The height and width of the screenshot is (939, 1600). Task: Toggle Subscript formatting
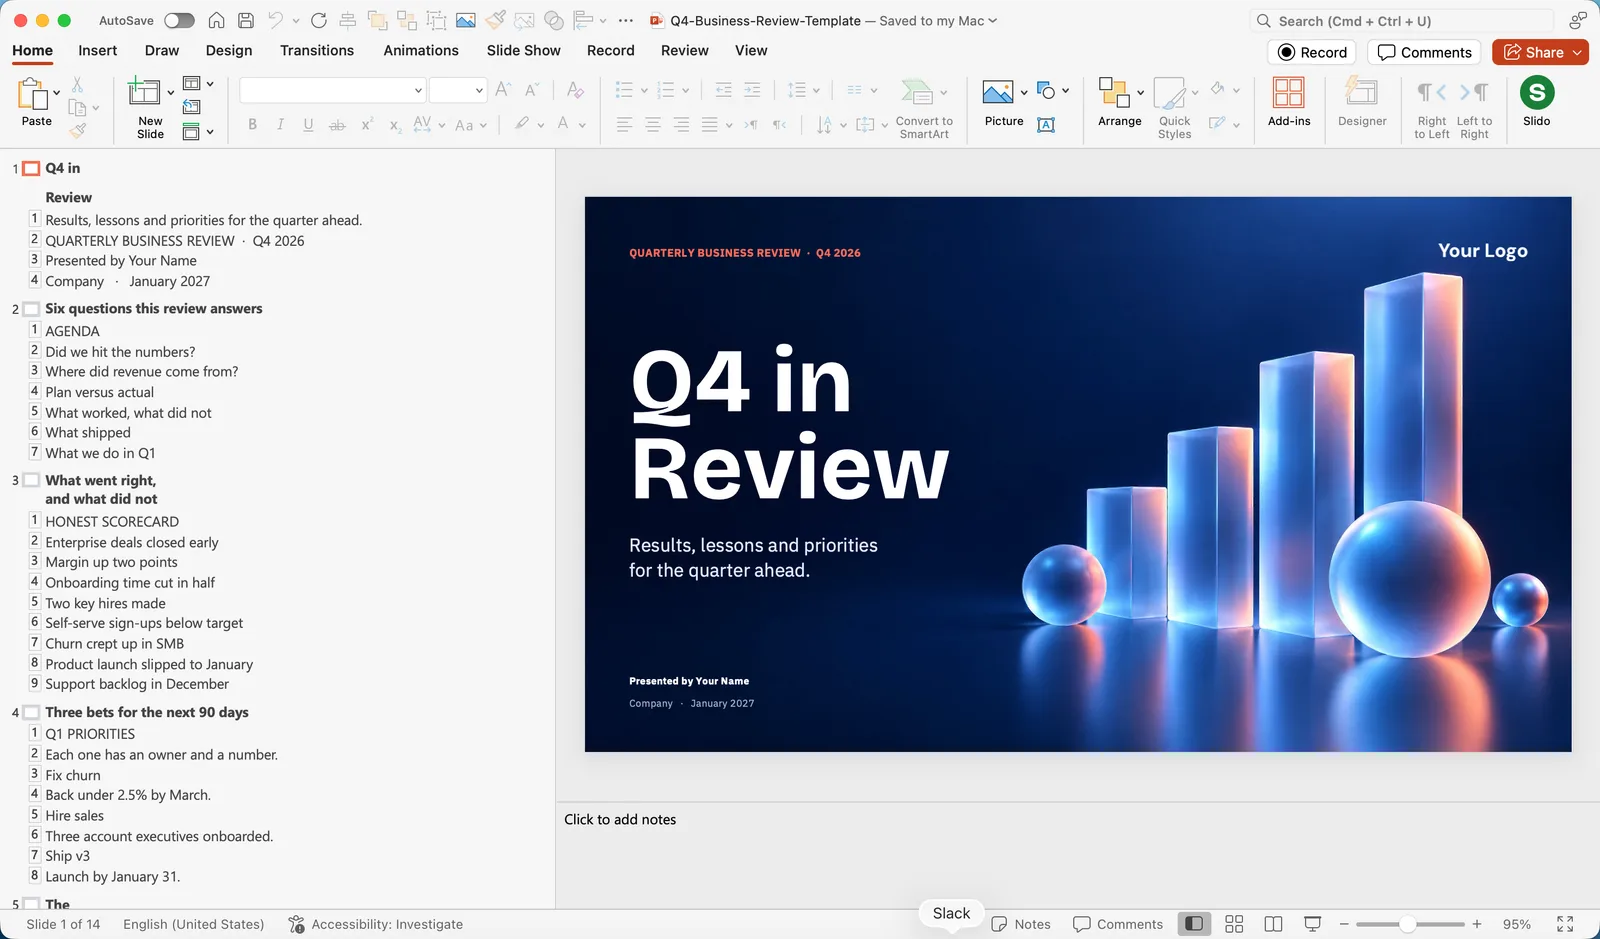[395, 125]
